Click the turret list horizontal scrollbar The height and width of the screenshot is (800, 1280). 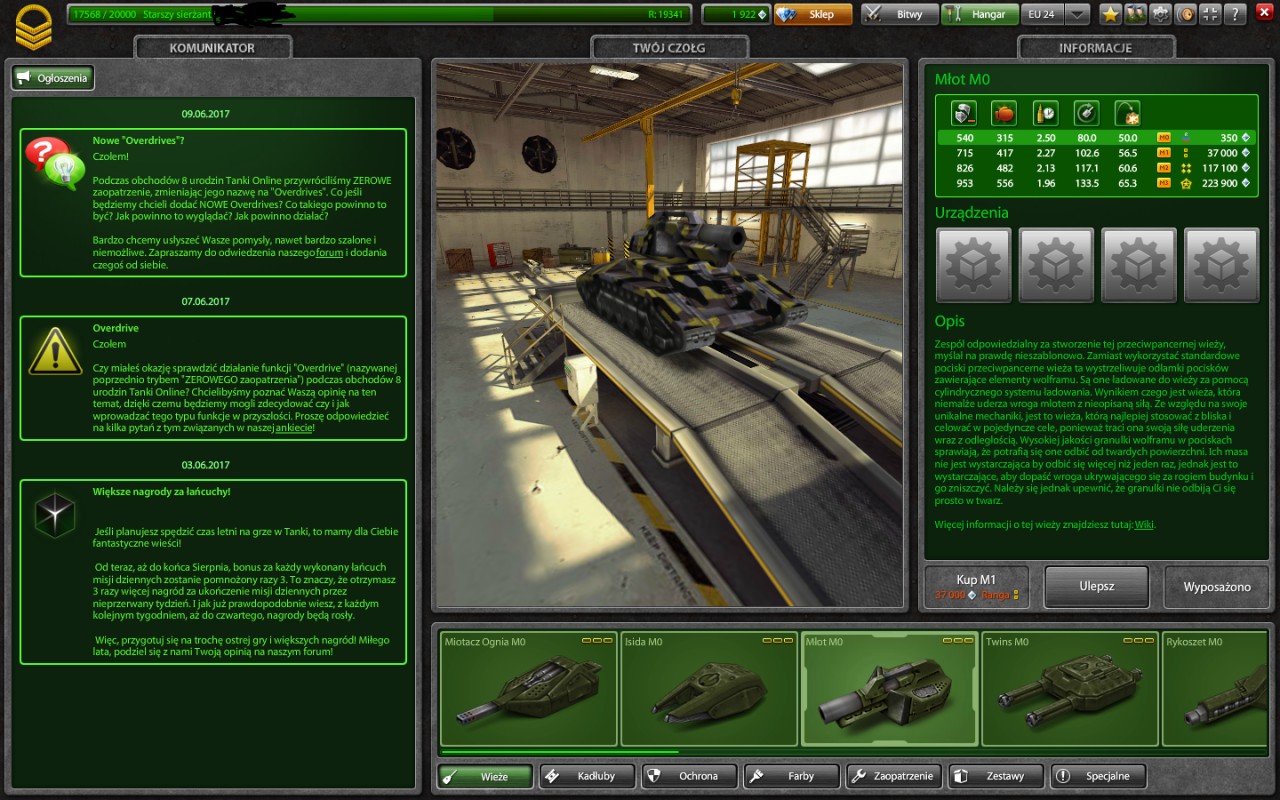coord(559,752)
